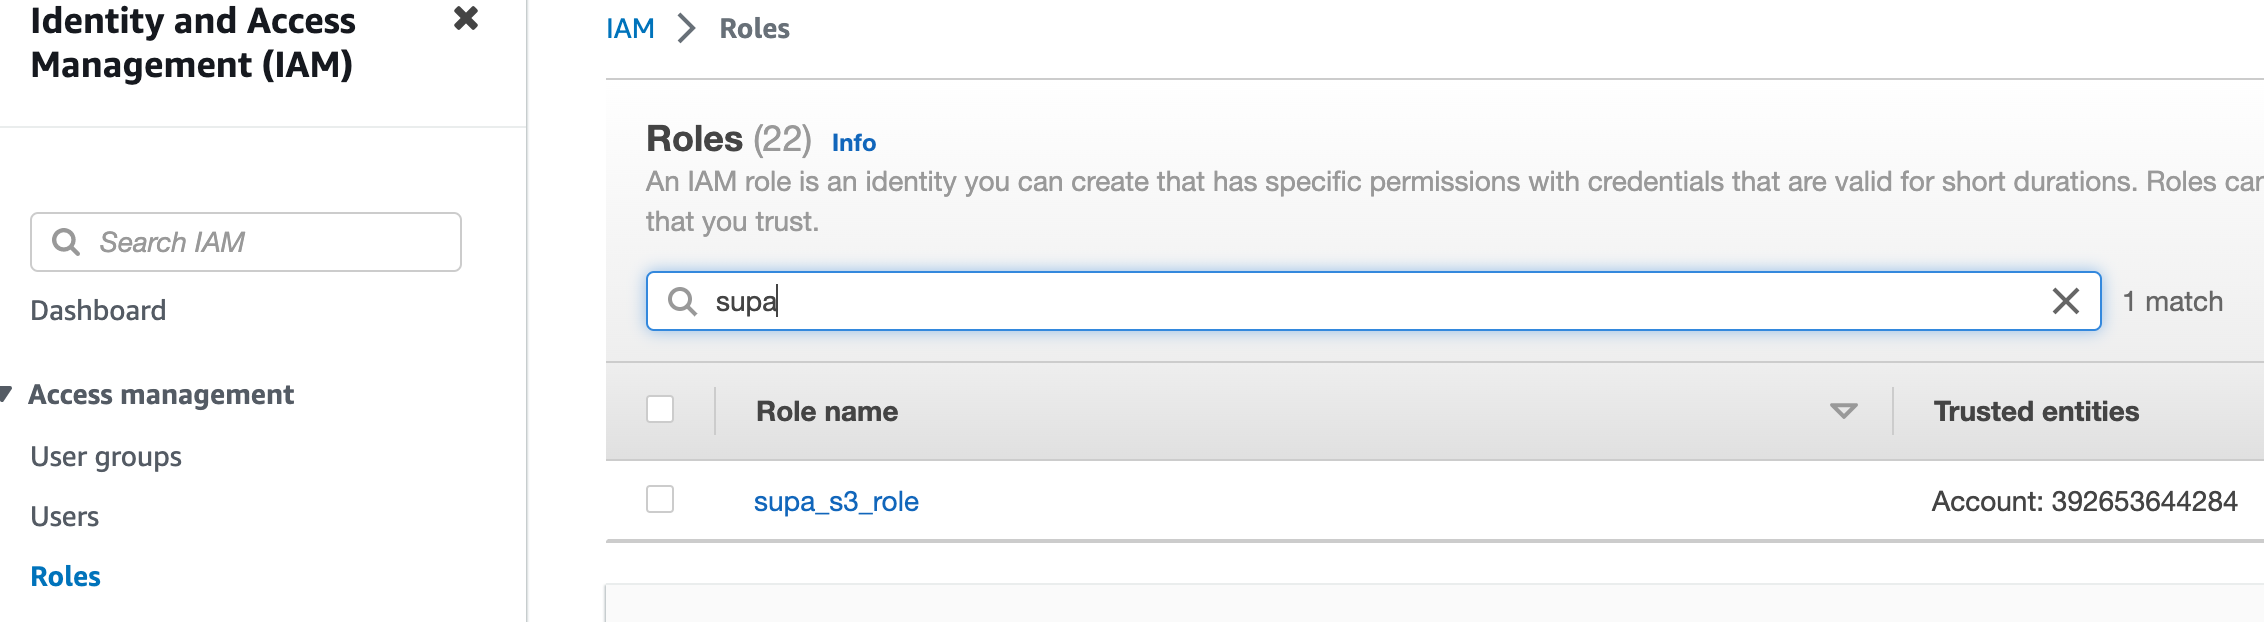Click the Users entry in the sidebar
Viewport: 2264px width, 622px height.
click(x=63, y=516)
